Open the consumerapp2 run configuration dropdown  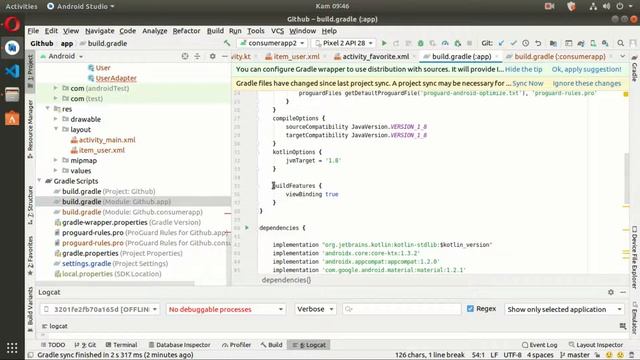(272, 43)
